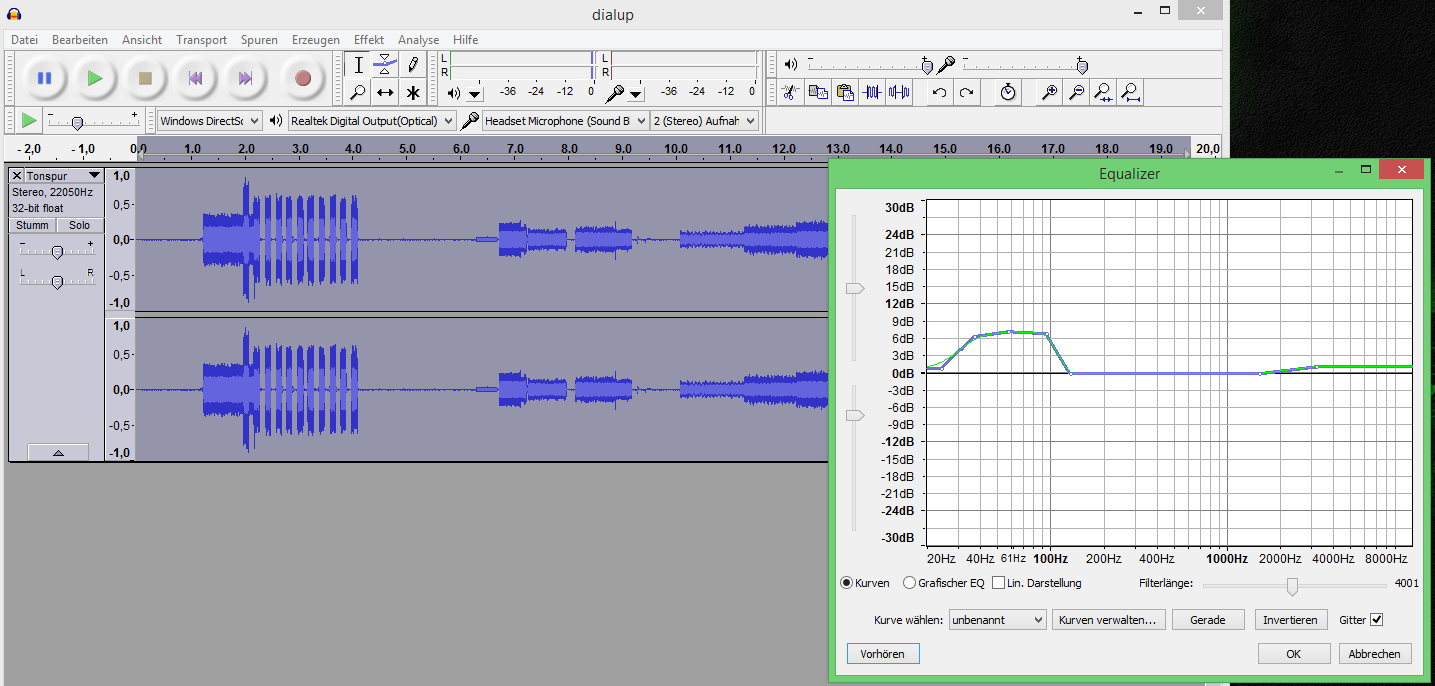Click the Invertieren button
1435x686 pixels.
pos(1291,620)
